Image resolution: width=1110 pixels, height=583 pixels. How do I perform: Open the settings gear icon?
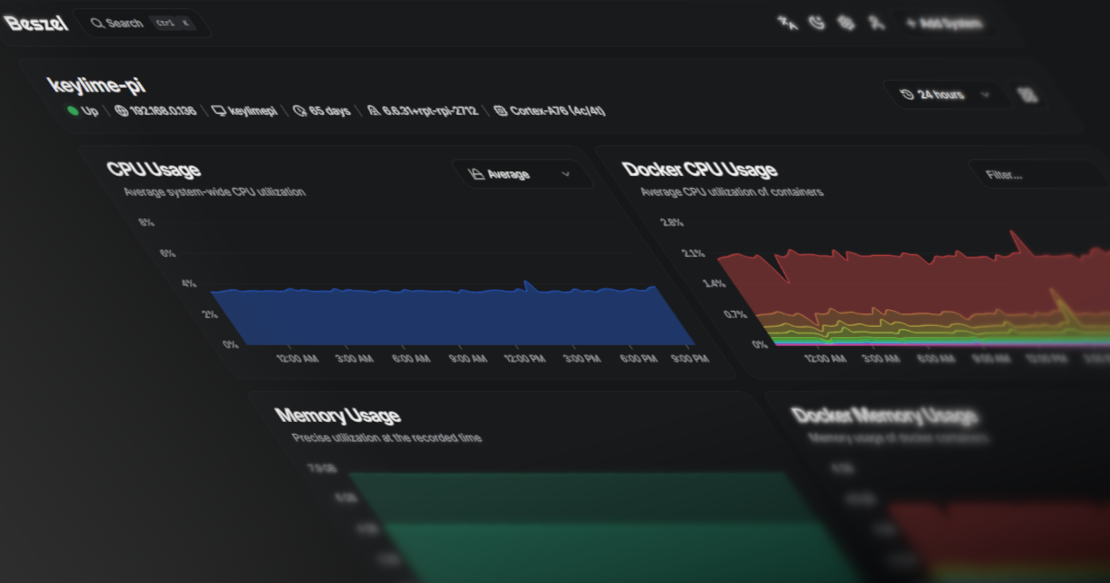pyautogui.click(x=846, y=23)
